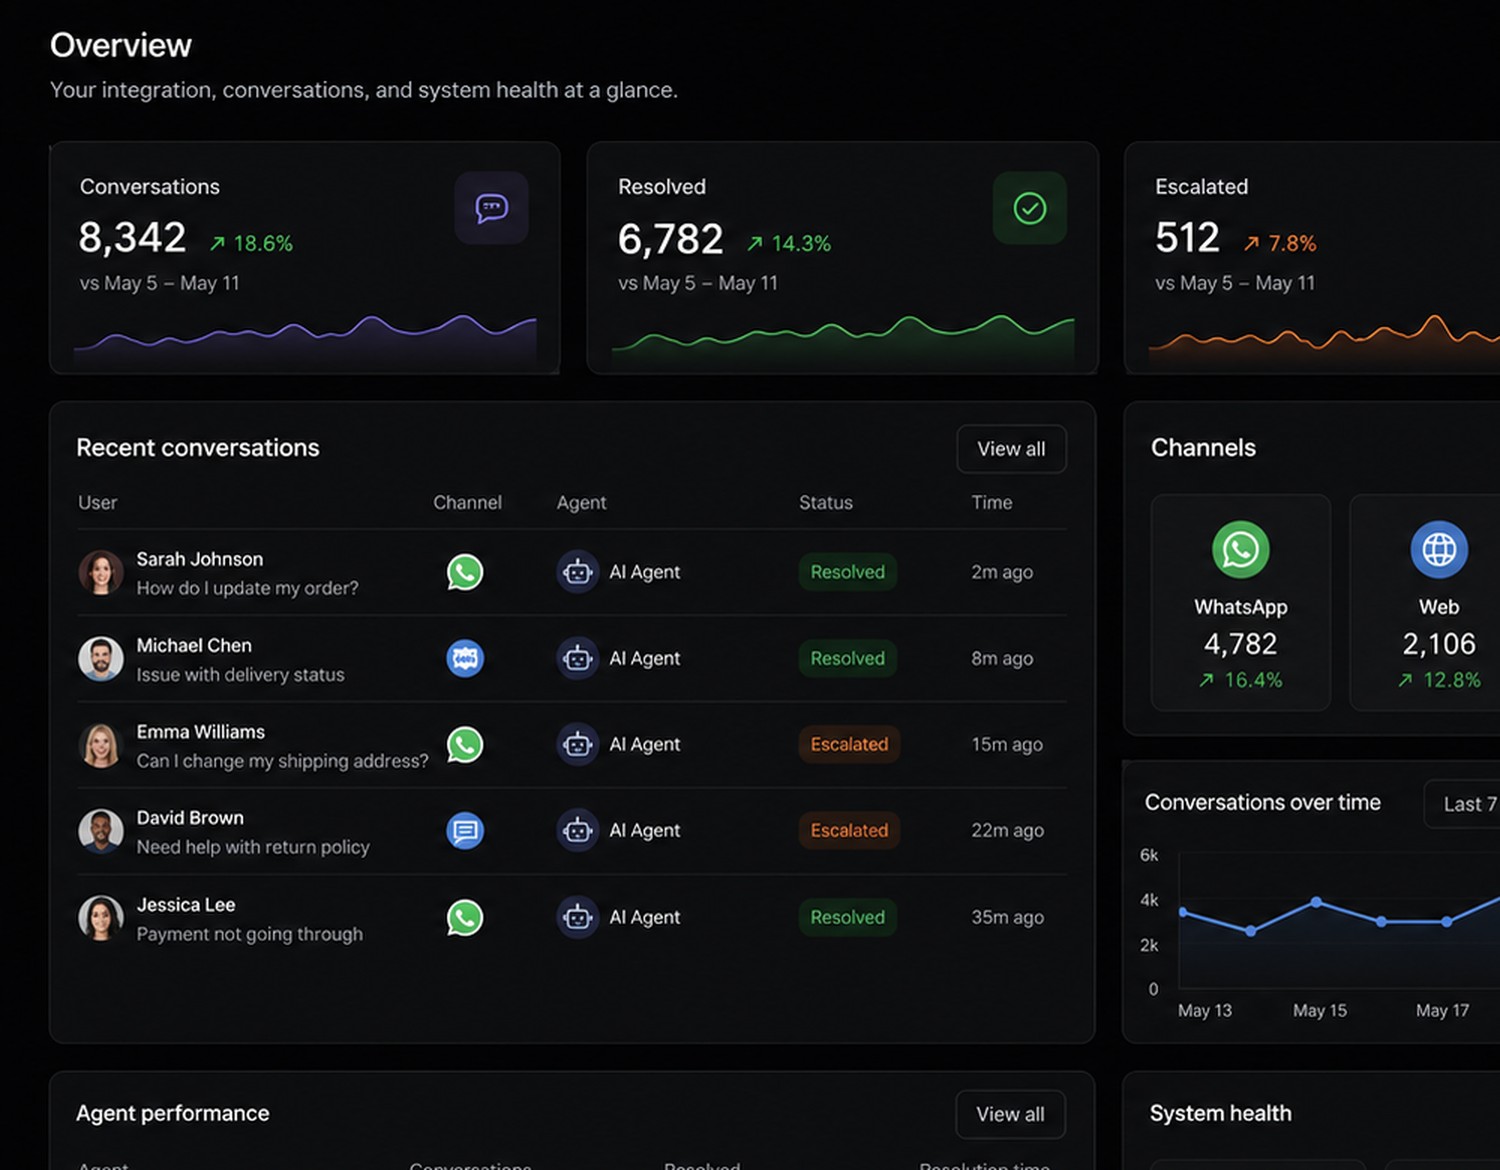Click the WhatsApp logo in Channels panel
This screenshot has width=1500, height=1170.
coord(1240,549)
